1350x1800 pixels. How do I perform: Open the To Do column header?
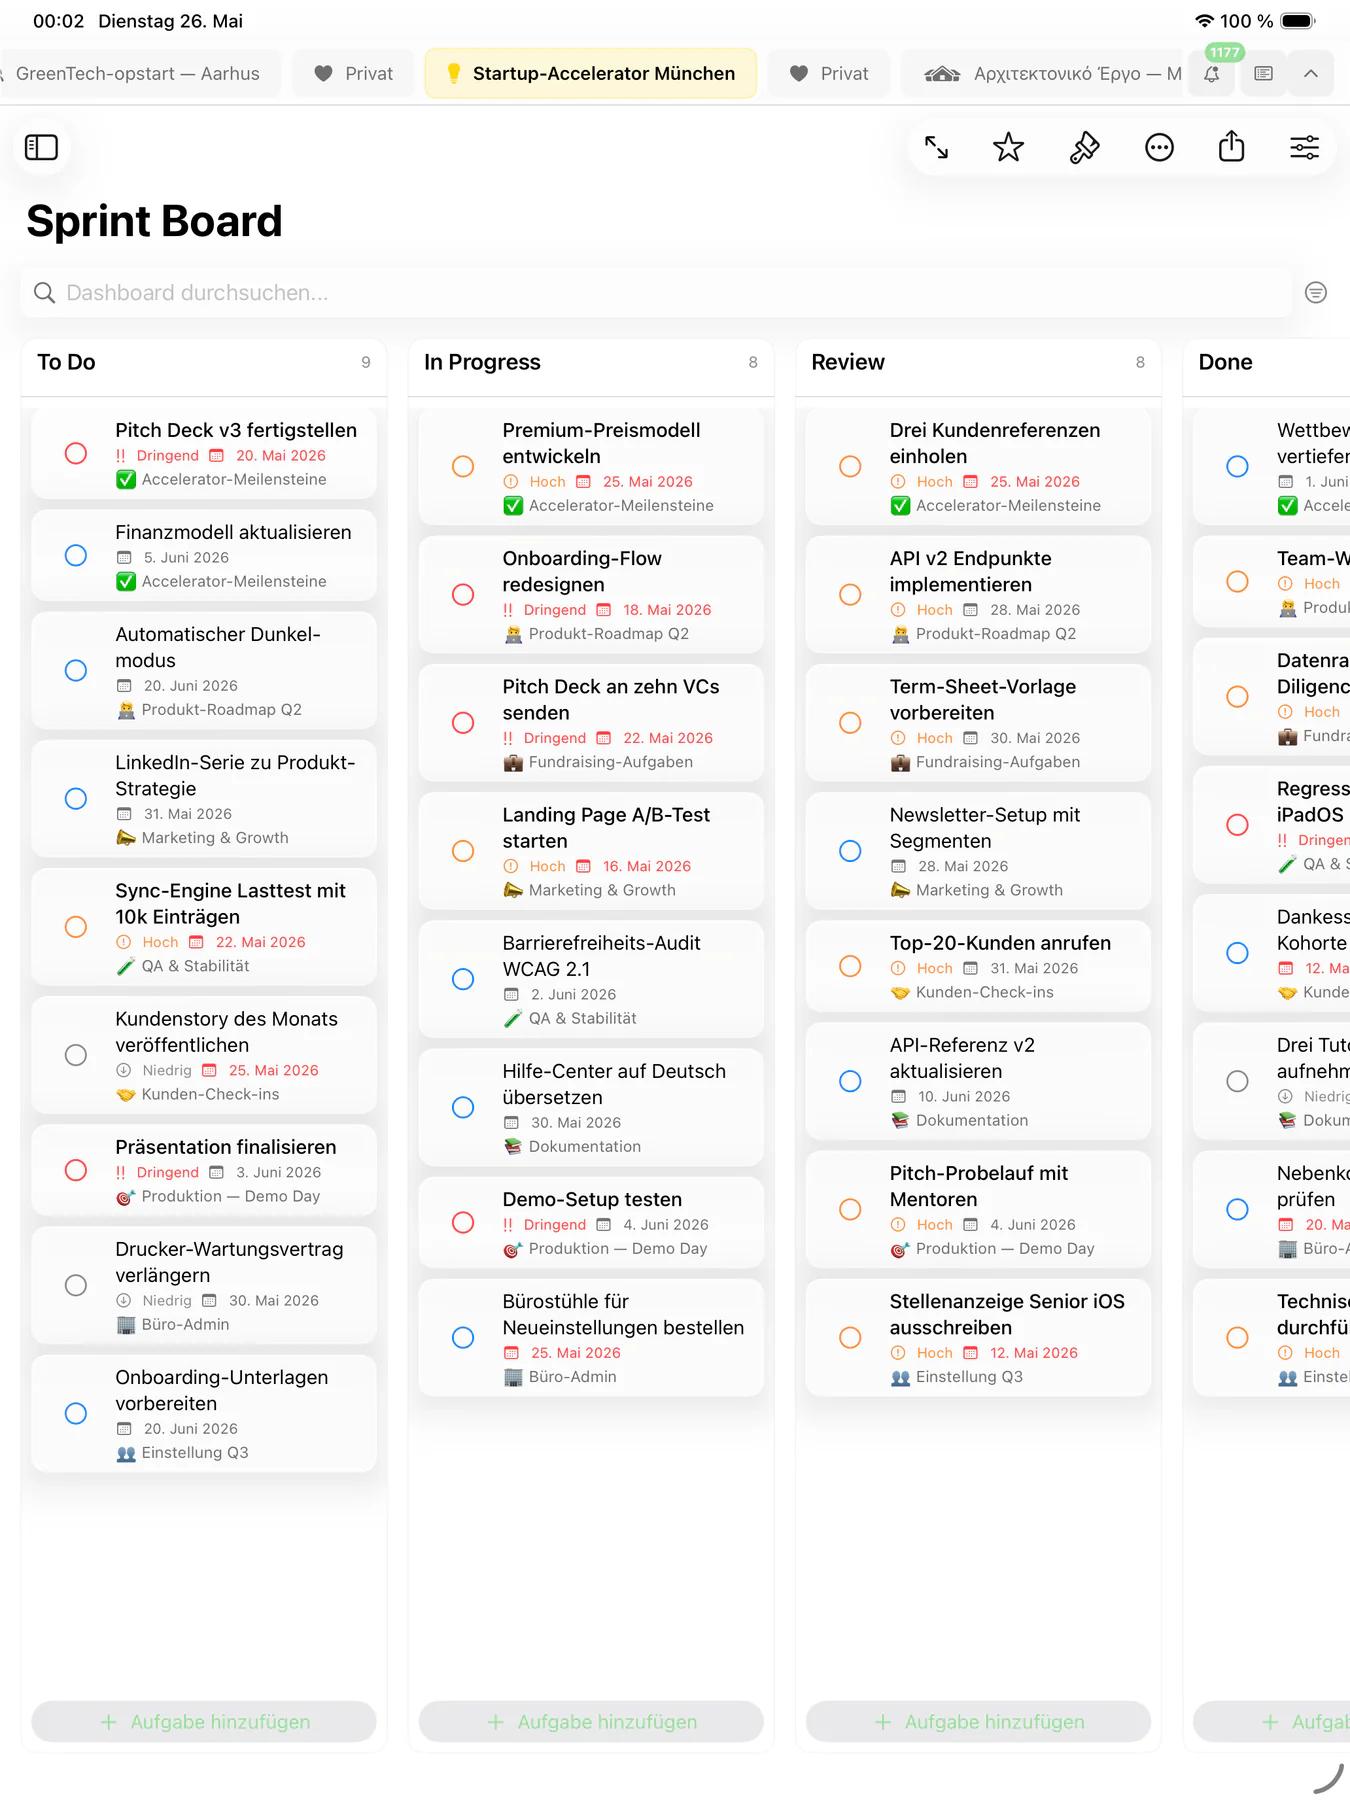point(204,362)
